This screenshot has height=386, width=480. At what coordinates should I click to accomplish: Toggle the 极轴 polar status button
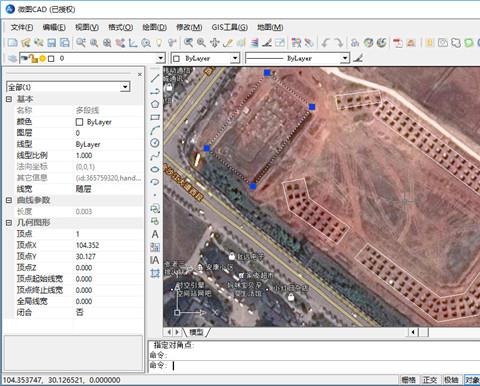click(x=451, y=380)
